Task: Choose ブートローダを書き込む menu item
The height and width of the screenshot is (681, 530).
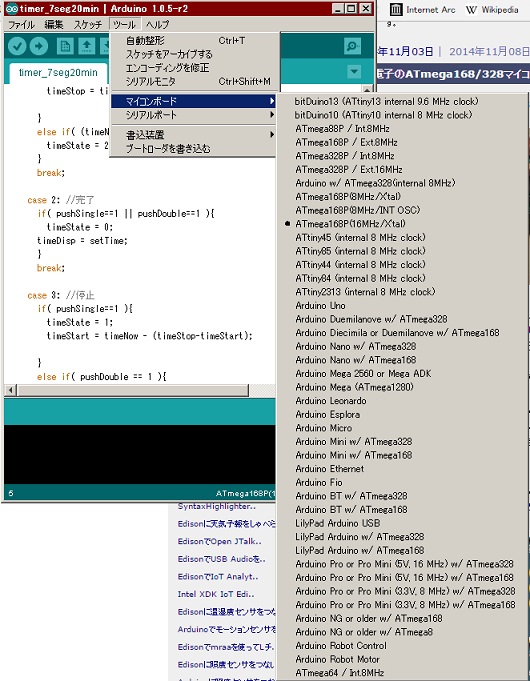Action: point(193,149)
